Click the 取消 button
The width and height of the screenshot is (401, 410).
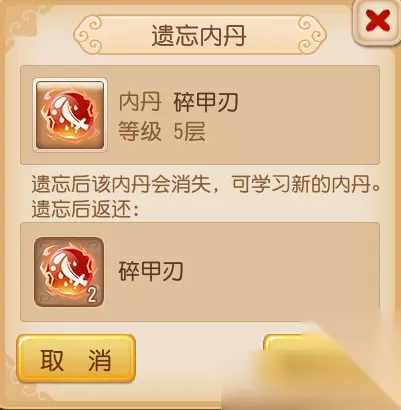click(x=76, y=359)
